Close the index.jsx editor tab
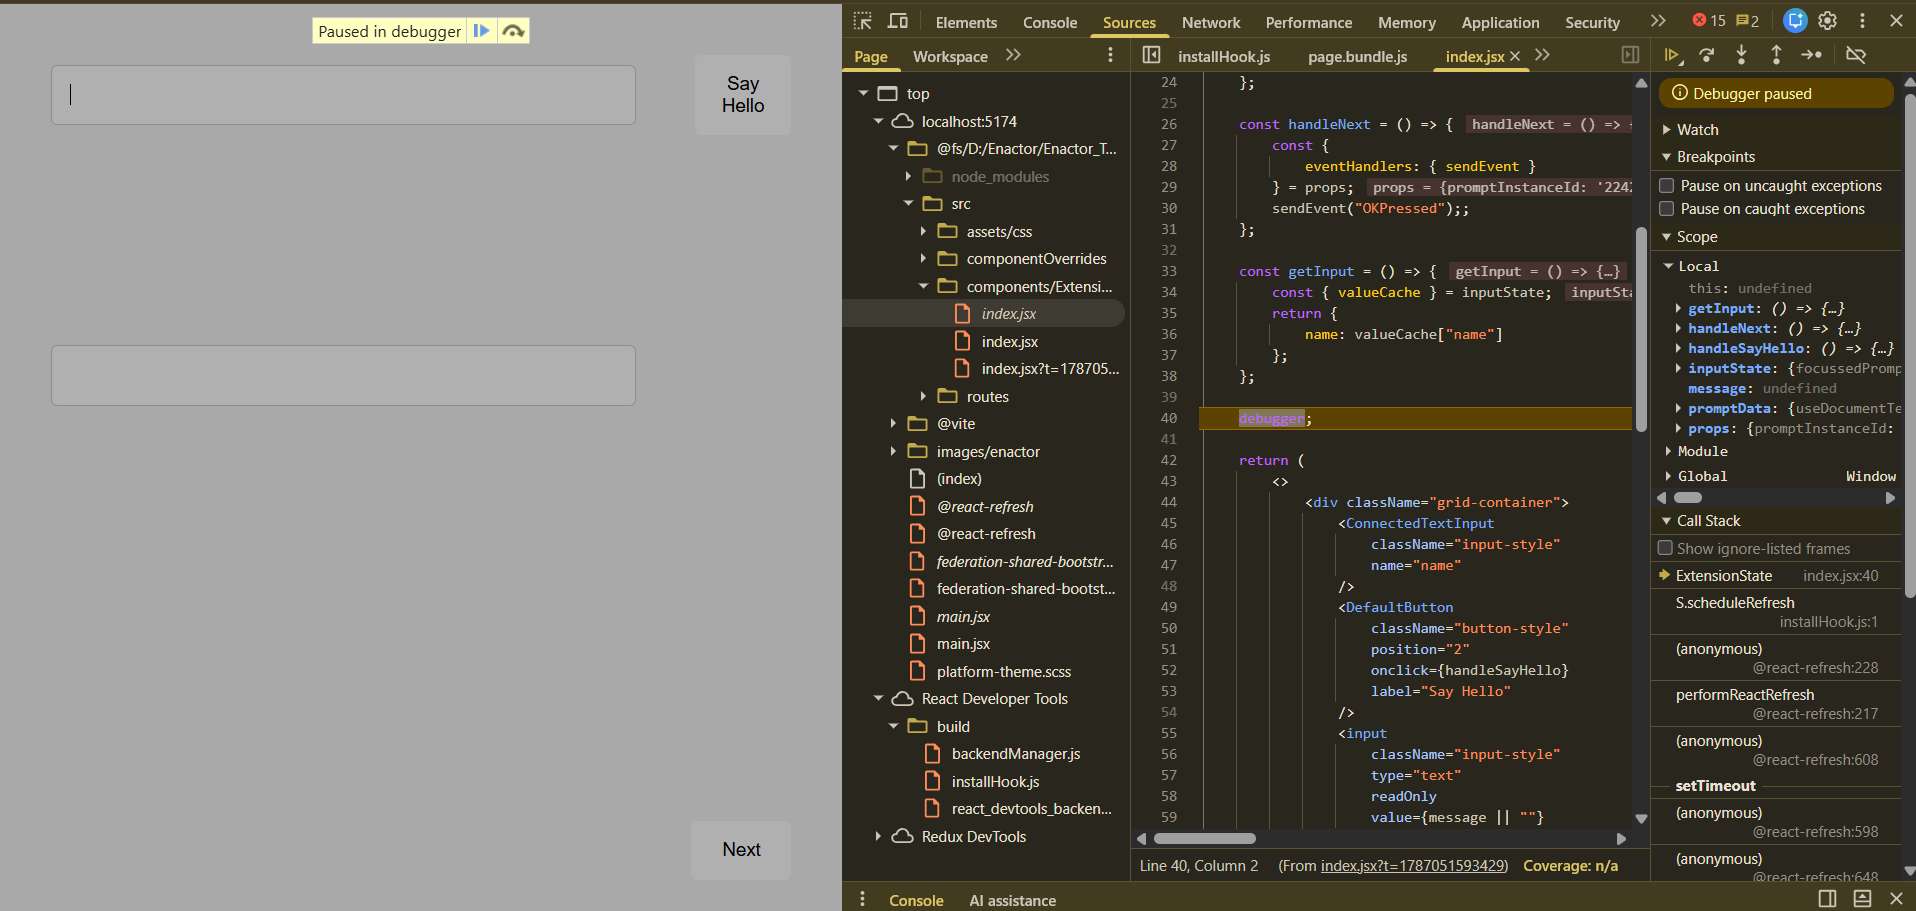The width and height of the screenshot is (1916, 911). [x=1515, y=56]
